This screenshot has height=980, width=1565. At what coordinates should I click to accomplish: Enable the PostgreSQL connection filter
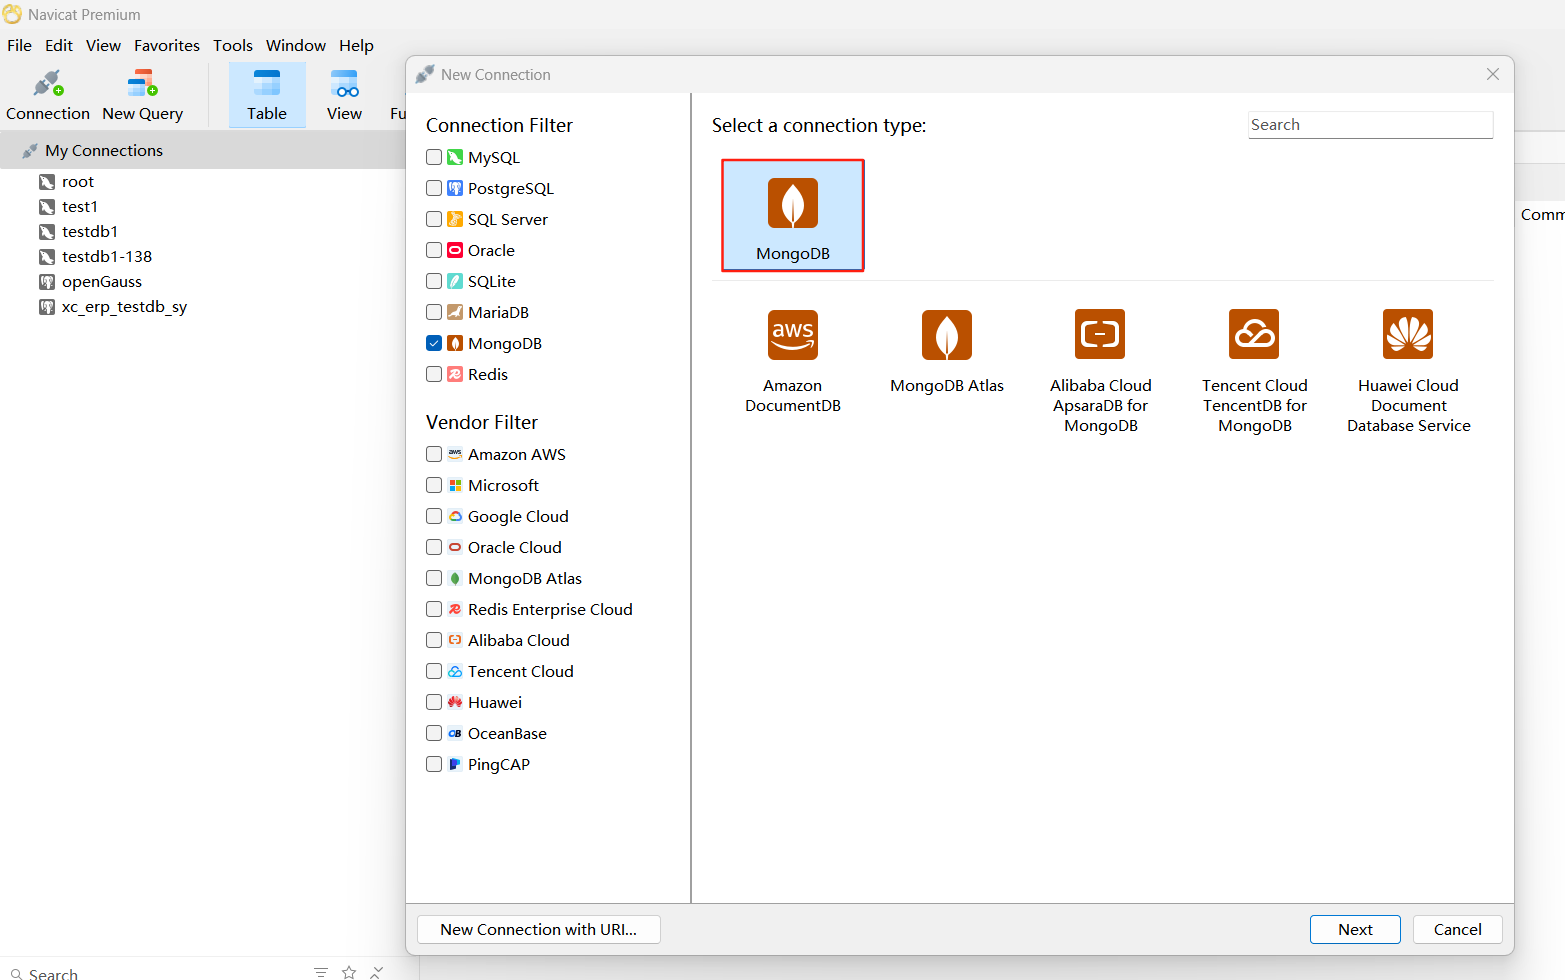click(434, 188)
